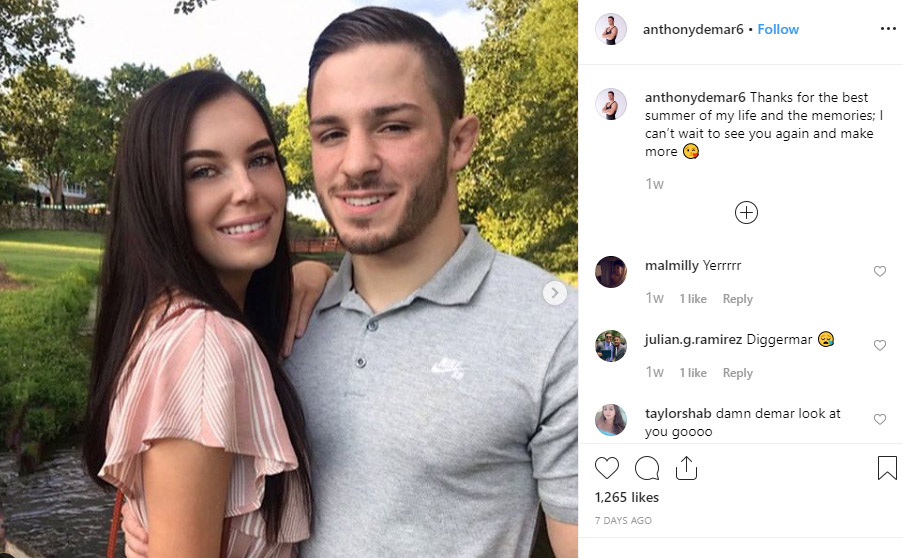903x558 pixels.
Task: Reply to malmilly's comment
Action: coord(738,299)
